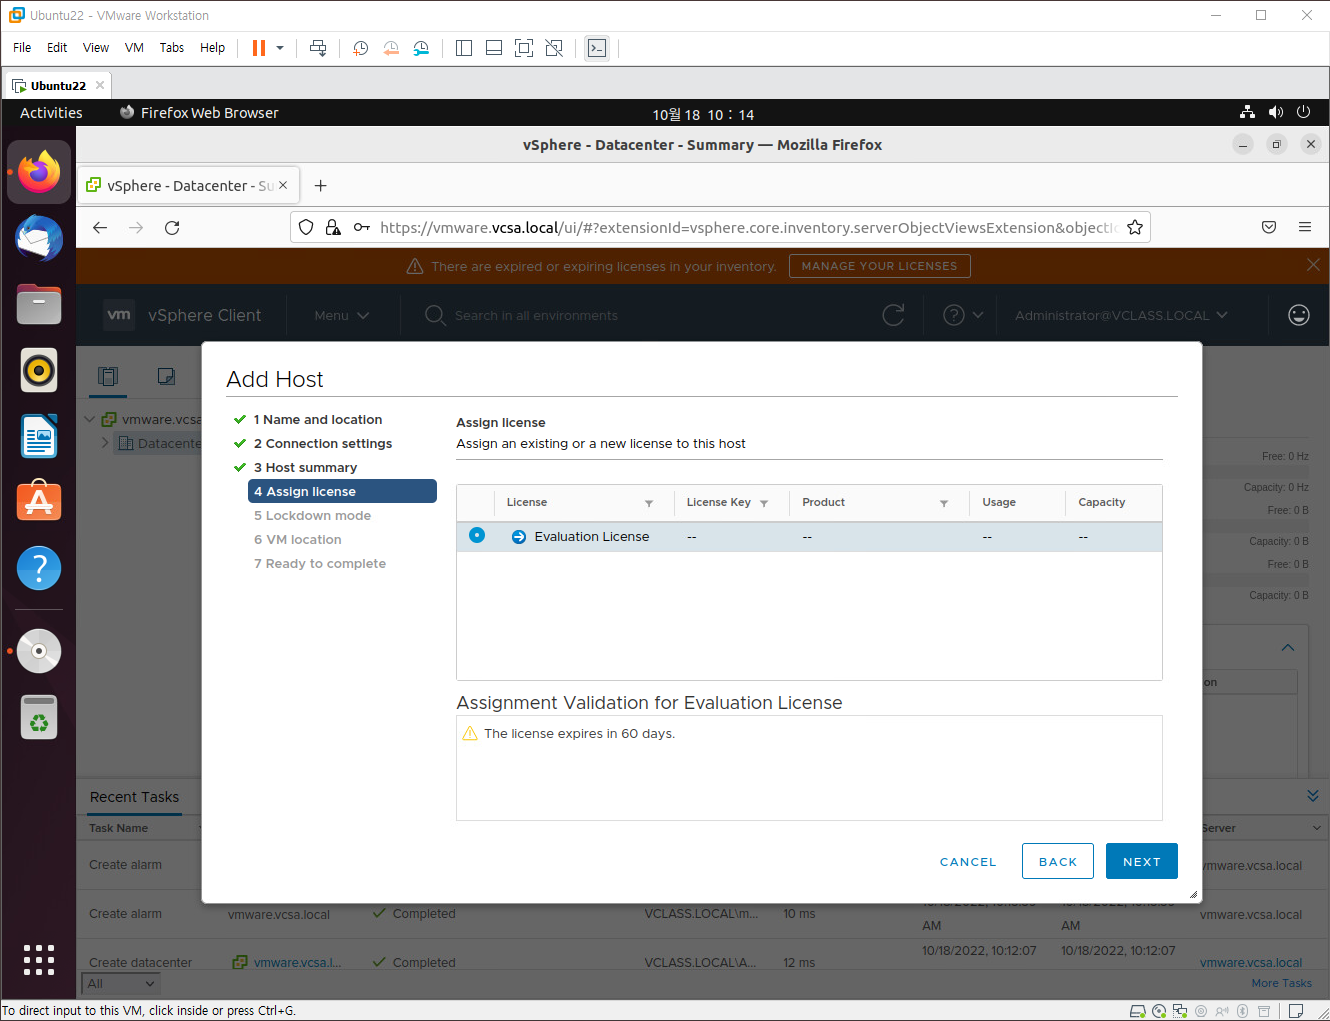
Task: Click the Ubuntu network status icon
Action: pyautogui.click(x=1247, y=113)
